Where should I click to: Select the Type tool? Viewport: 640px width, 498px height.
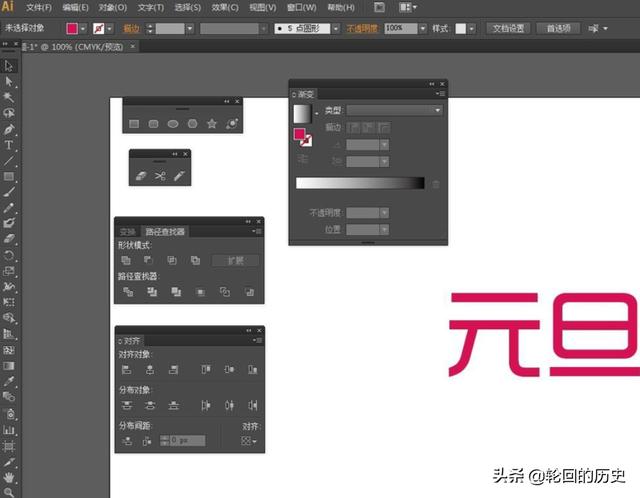(x=9, y=145)
